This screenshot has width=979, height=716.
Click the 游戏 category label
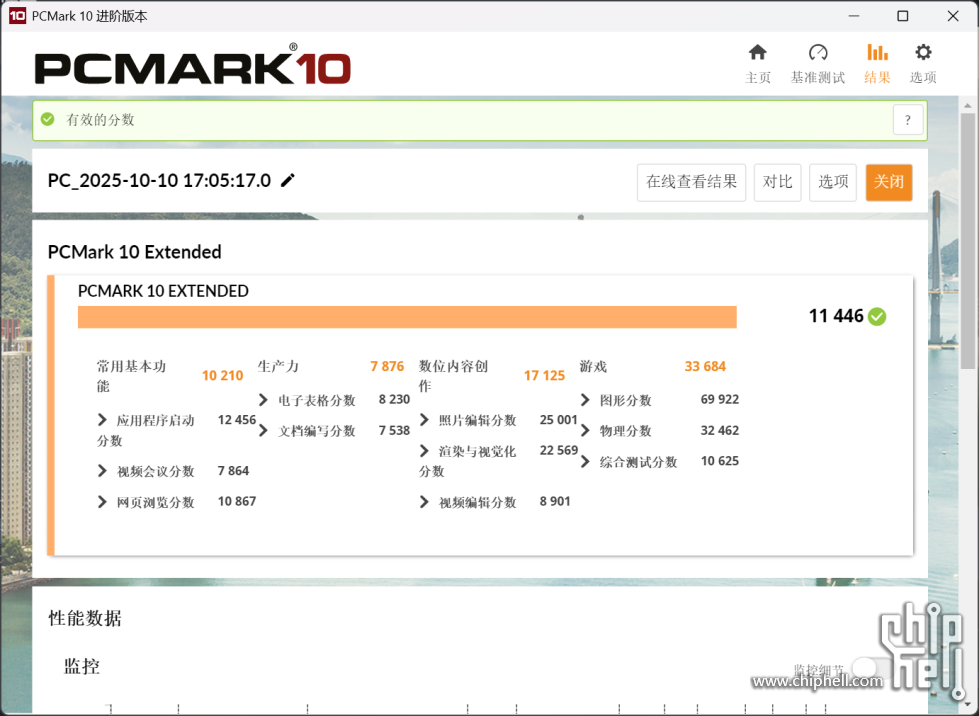click(x=593, y=366)
